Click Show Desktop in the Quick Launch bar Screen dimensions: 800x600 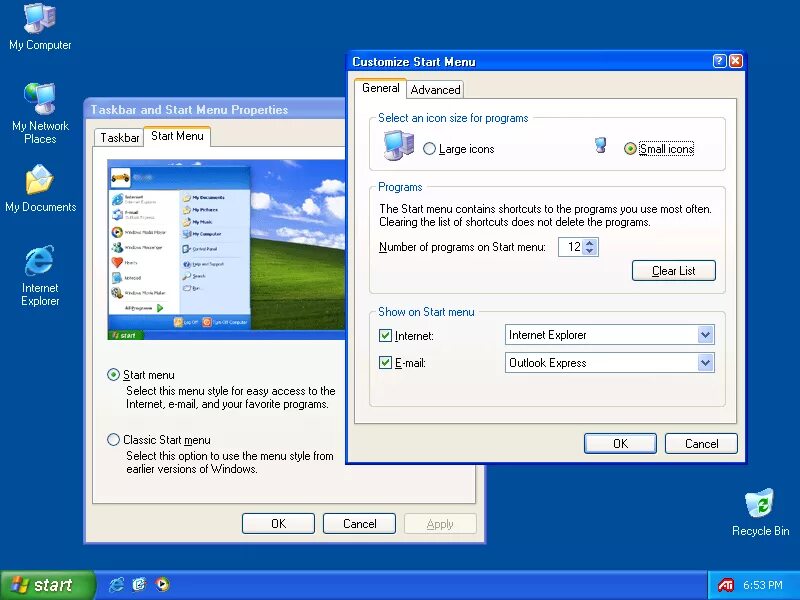(140, 585)
